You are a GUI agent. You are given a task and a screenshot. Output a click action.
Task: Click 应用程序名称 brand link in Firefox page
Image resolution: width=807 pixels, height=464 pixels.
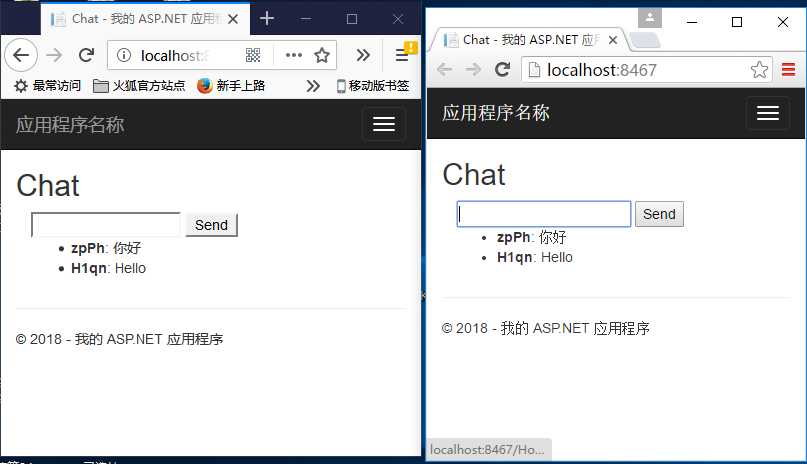(70, 125)
